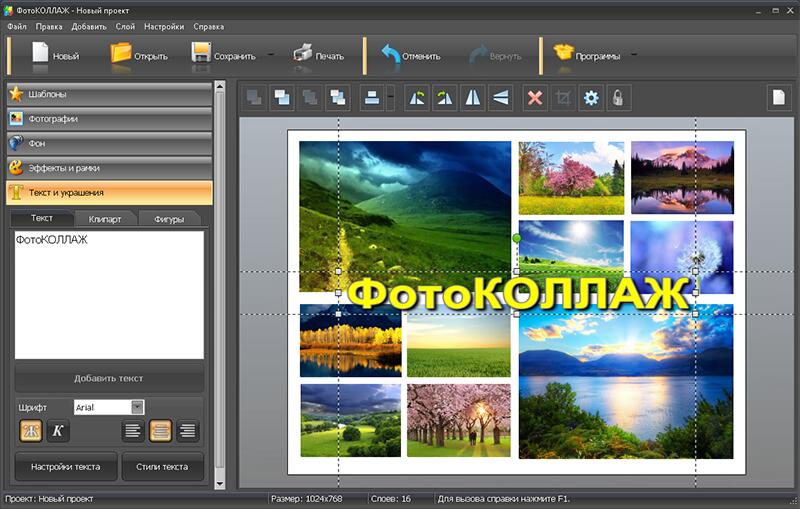Open the Слой menu
800x509 pixels.
[x=125, y=26]
